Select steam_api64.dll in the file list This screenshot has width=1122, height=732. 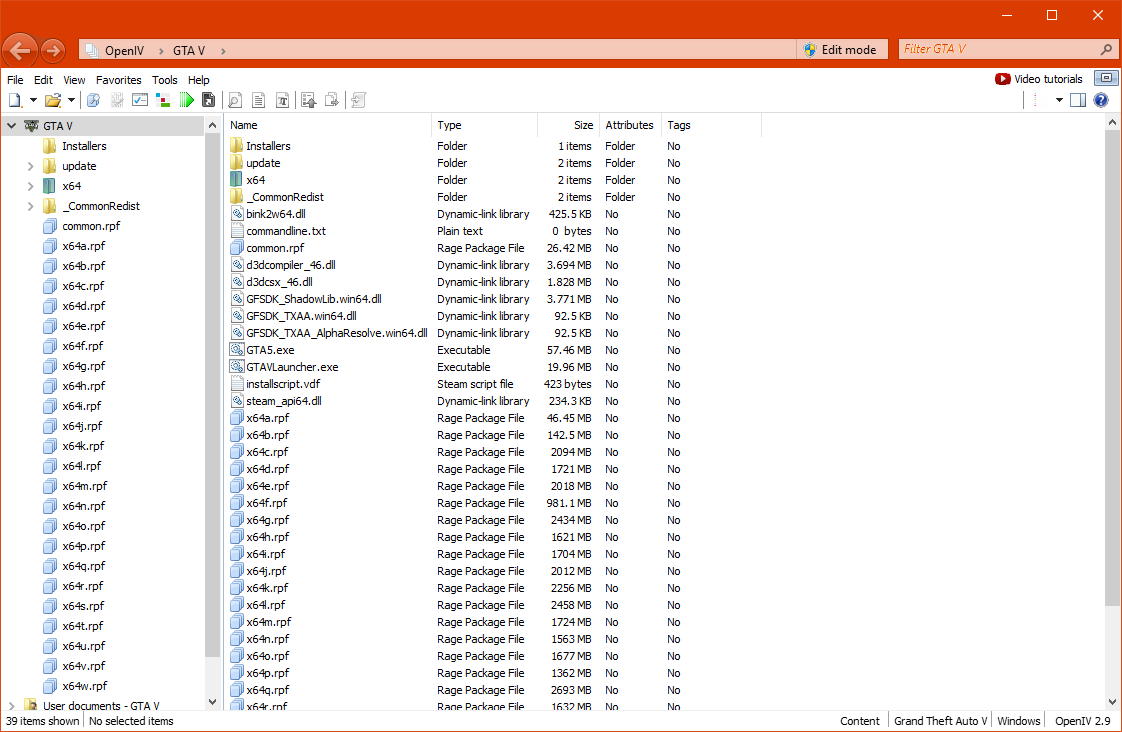[x=283, y=401]
